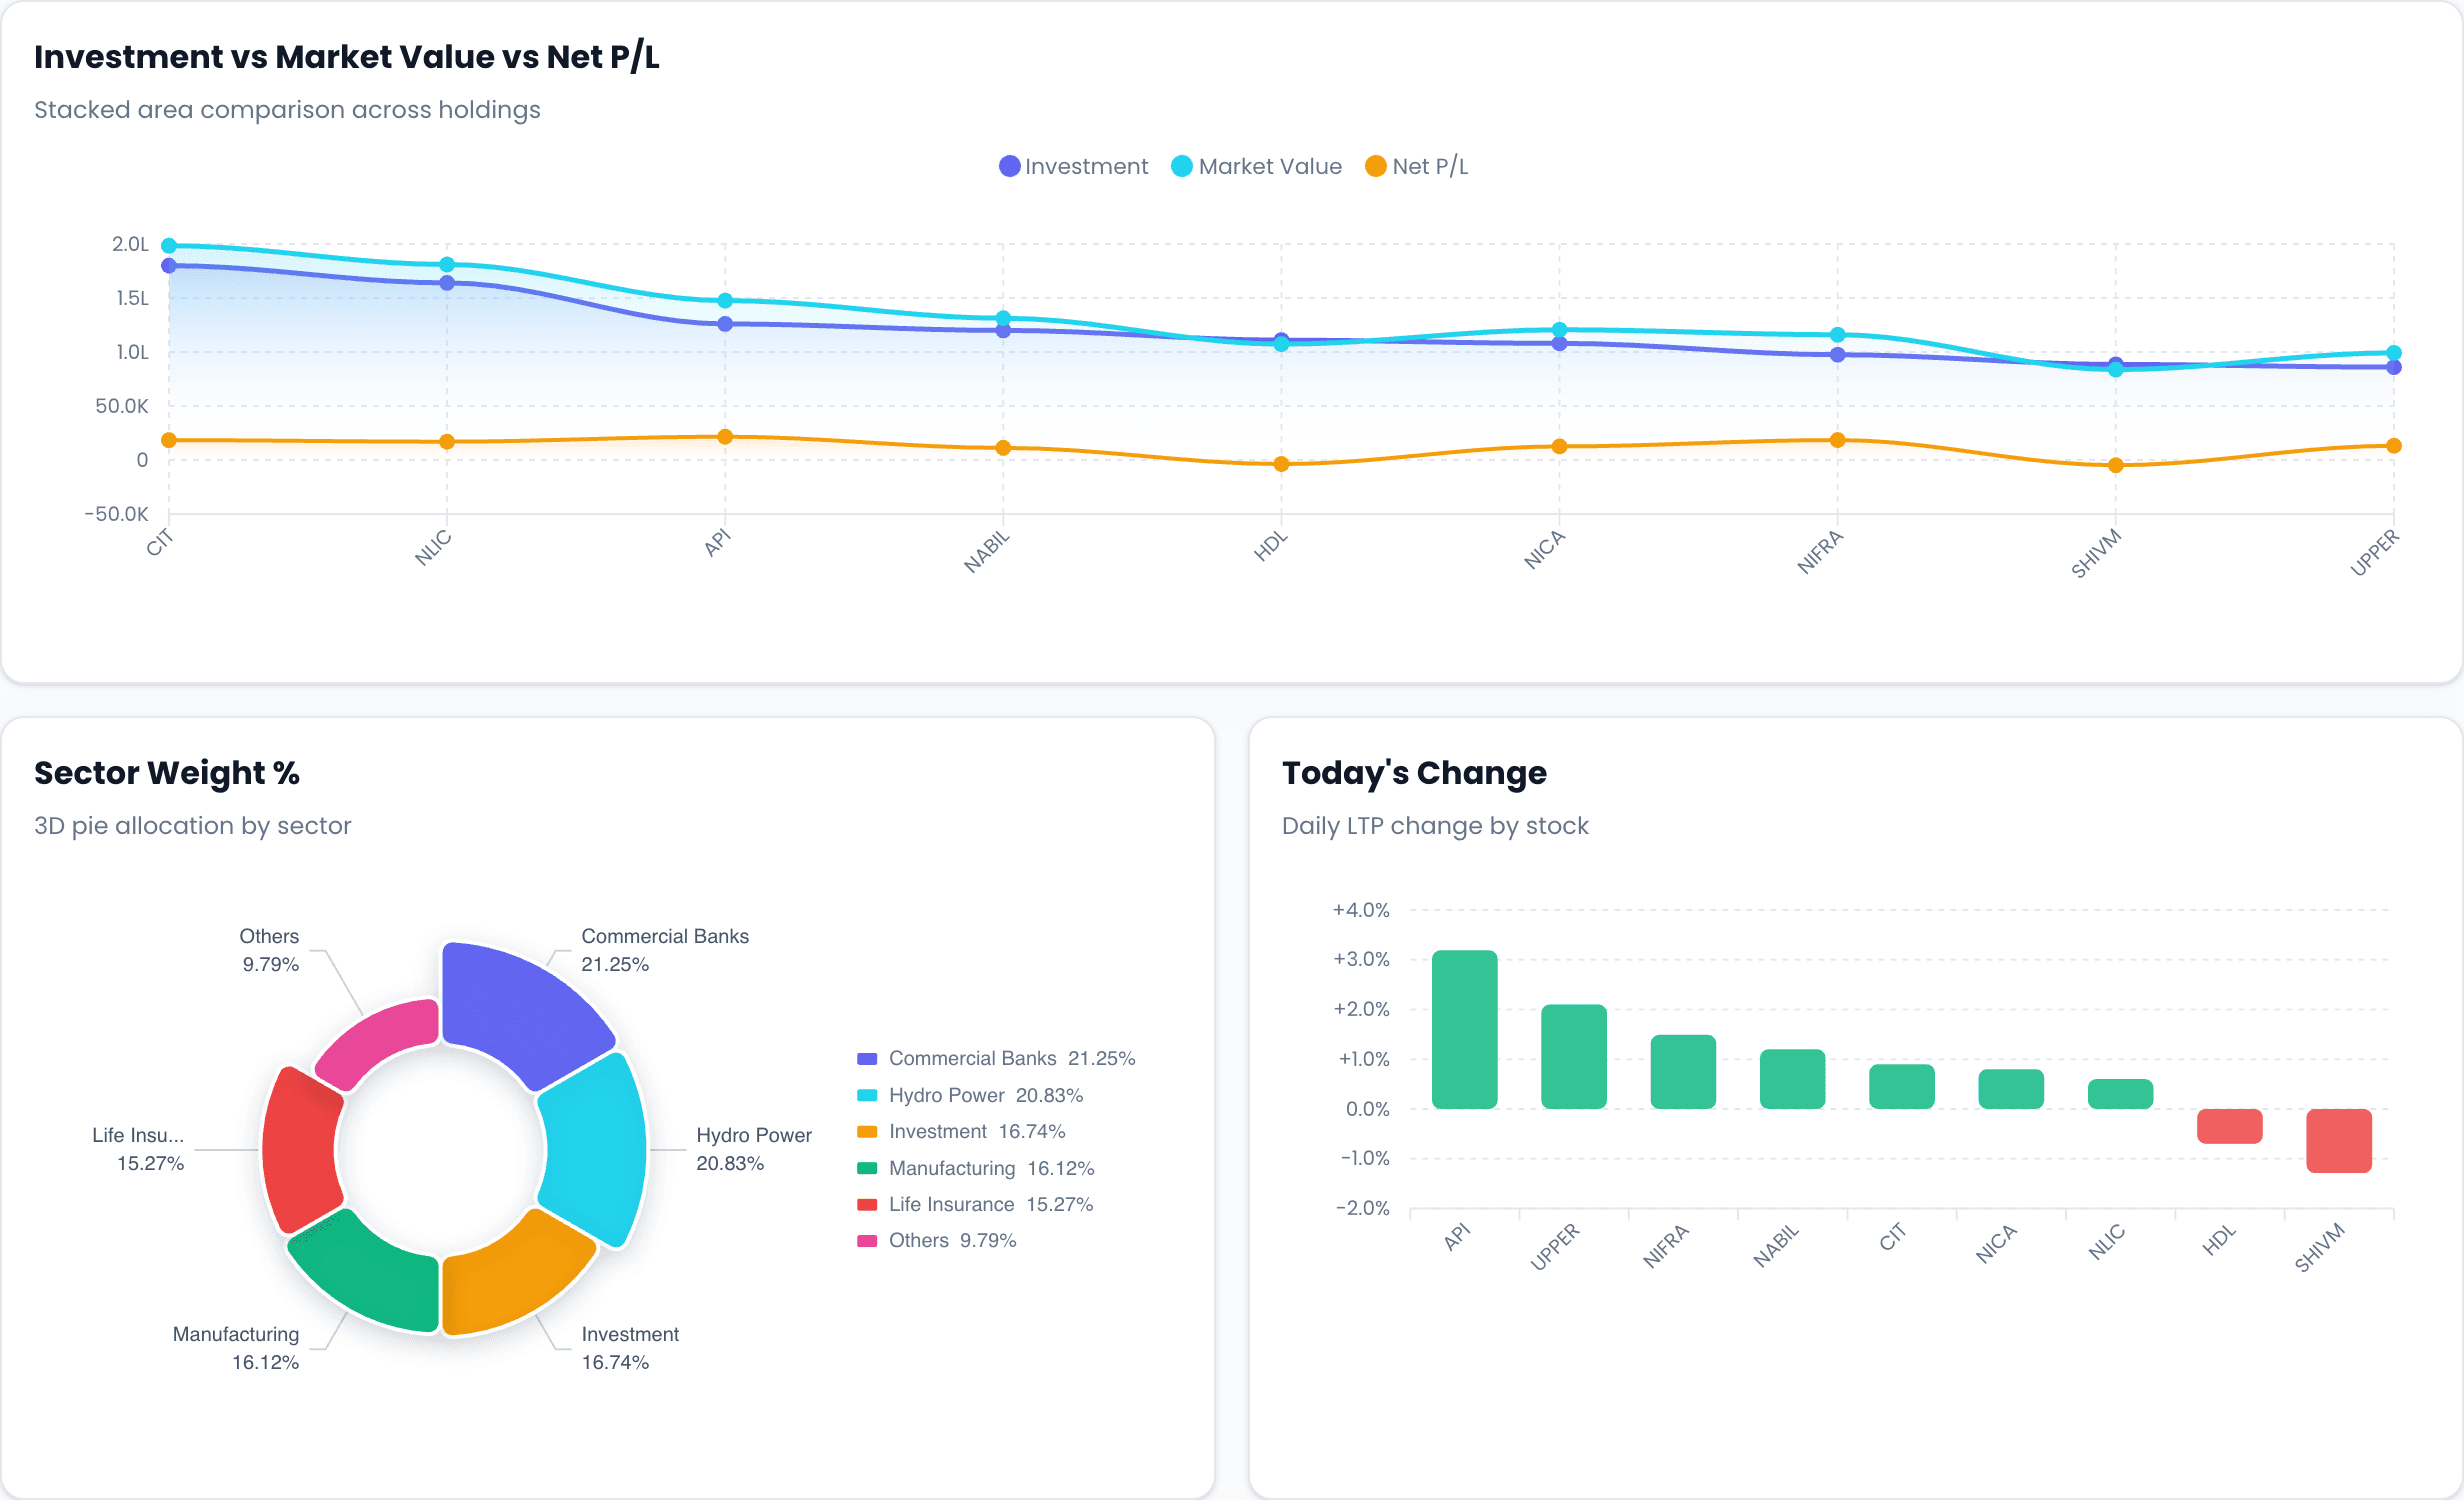Click Market Value point at NICA

1559,330
